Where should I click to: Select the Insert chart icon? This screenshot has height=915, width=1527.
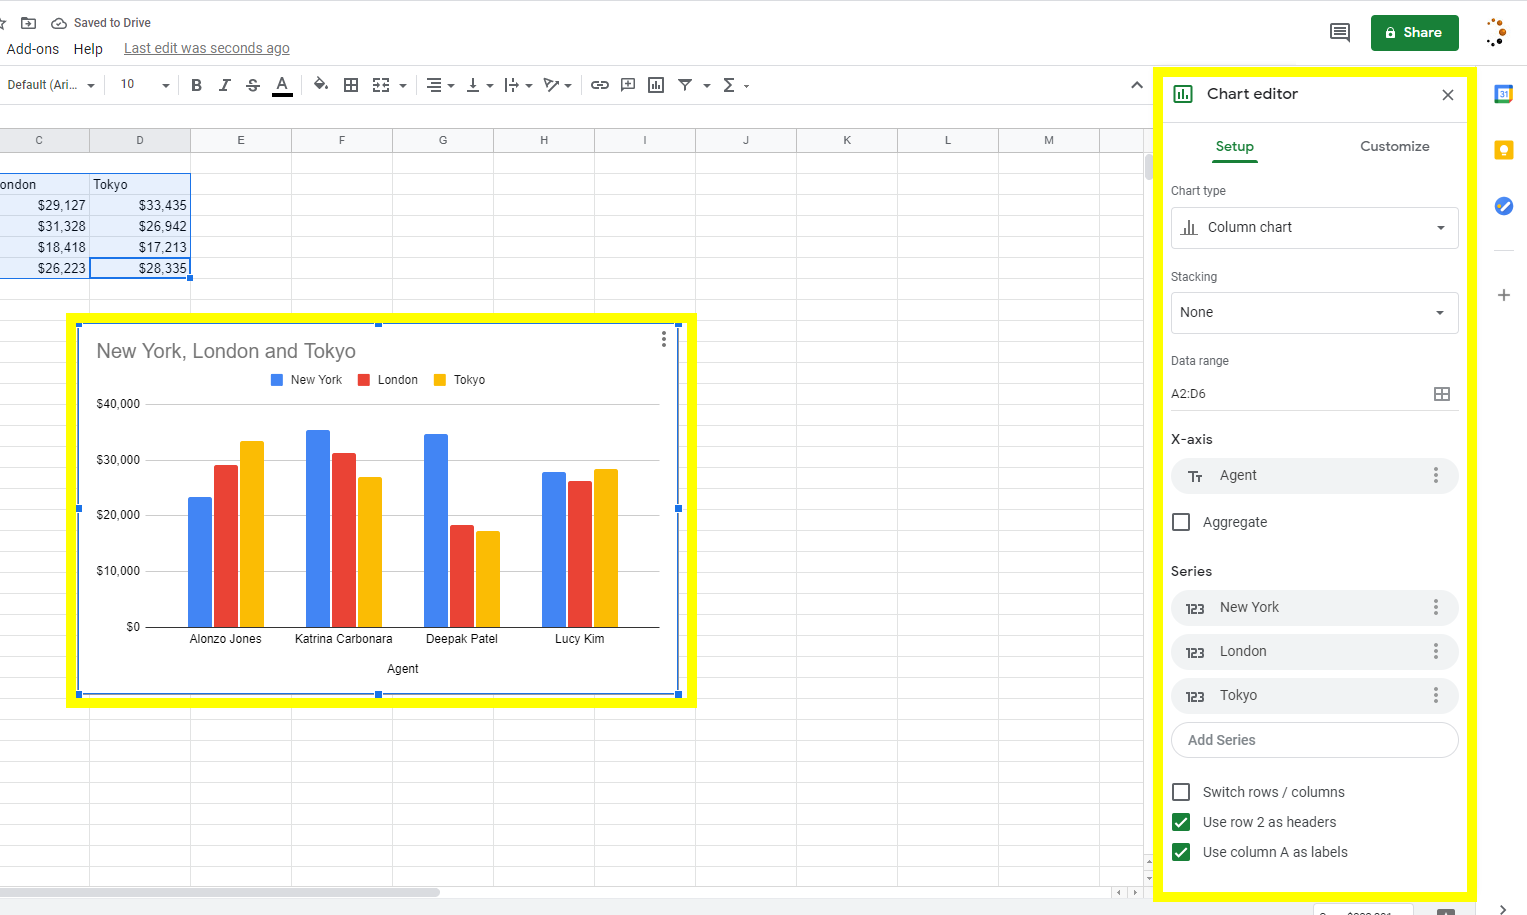point(656,85)
